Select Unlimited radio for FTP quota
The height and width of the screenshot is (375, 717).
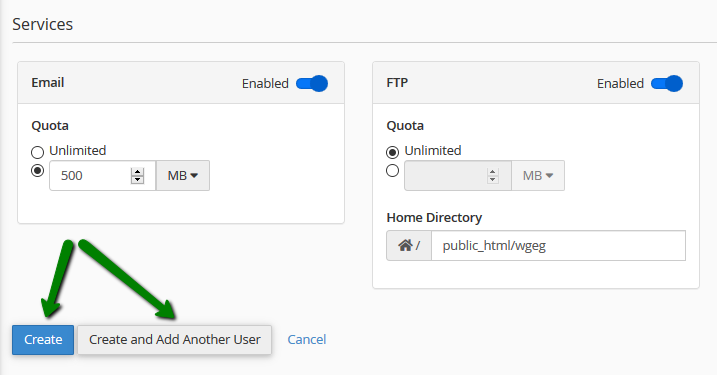392,152
